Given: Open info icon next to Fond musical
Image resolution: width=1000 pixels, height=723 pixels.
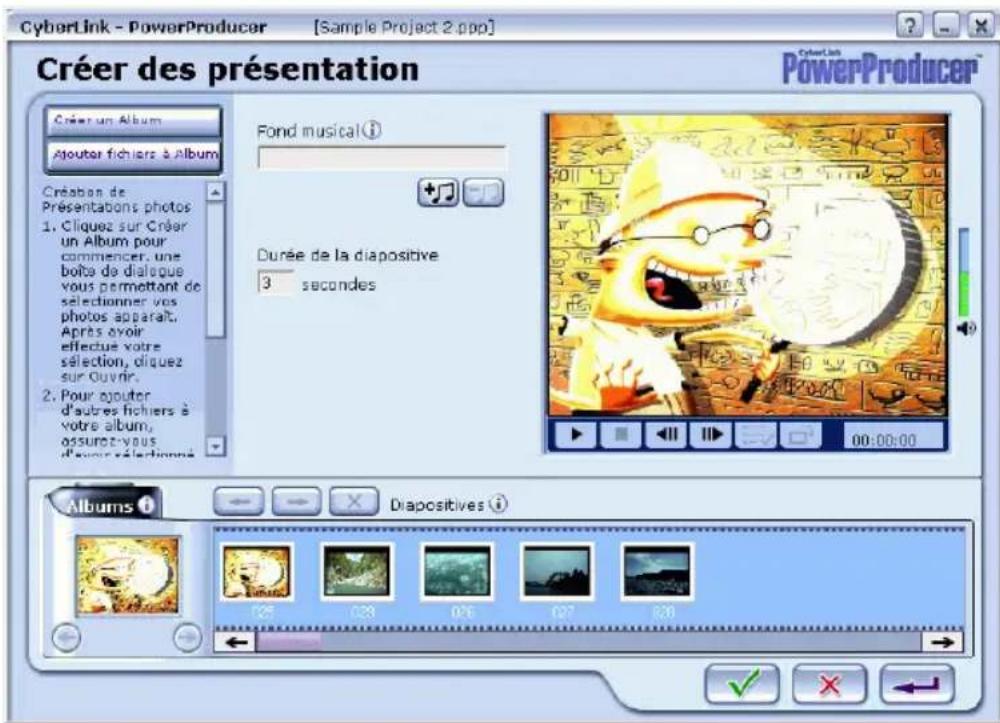Looking at the screenshot, I should pos(372,131).
